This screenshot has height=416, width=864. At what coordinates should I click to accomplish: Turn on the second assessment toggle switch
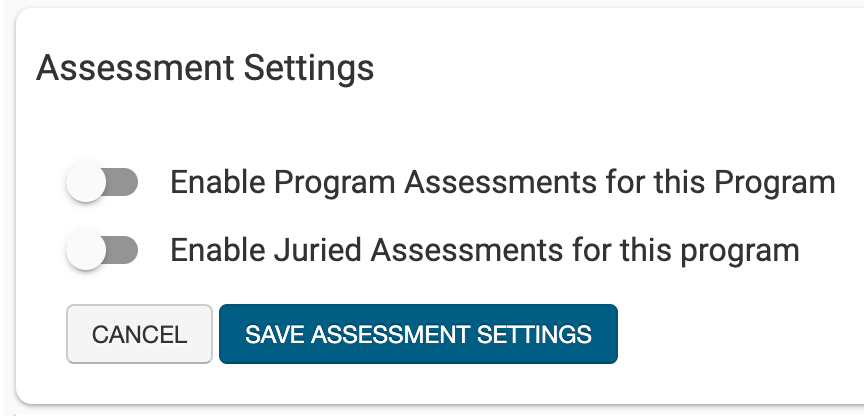tap(101, 249)
